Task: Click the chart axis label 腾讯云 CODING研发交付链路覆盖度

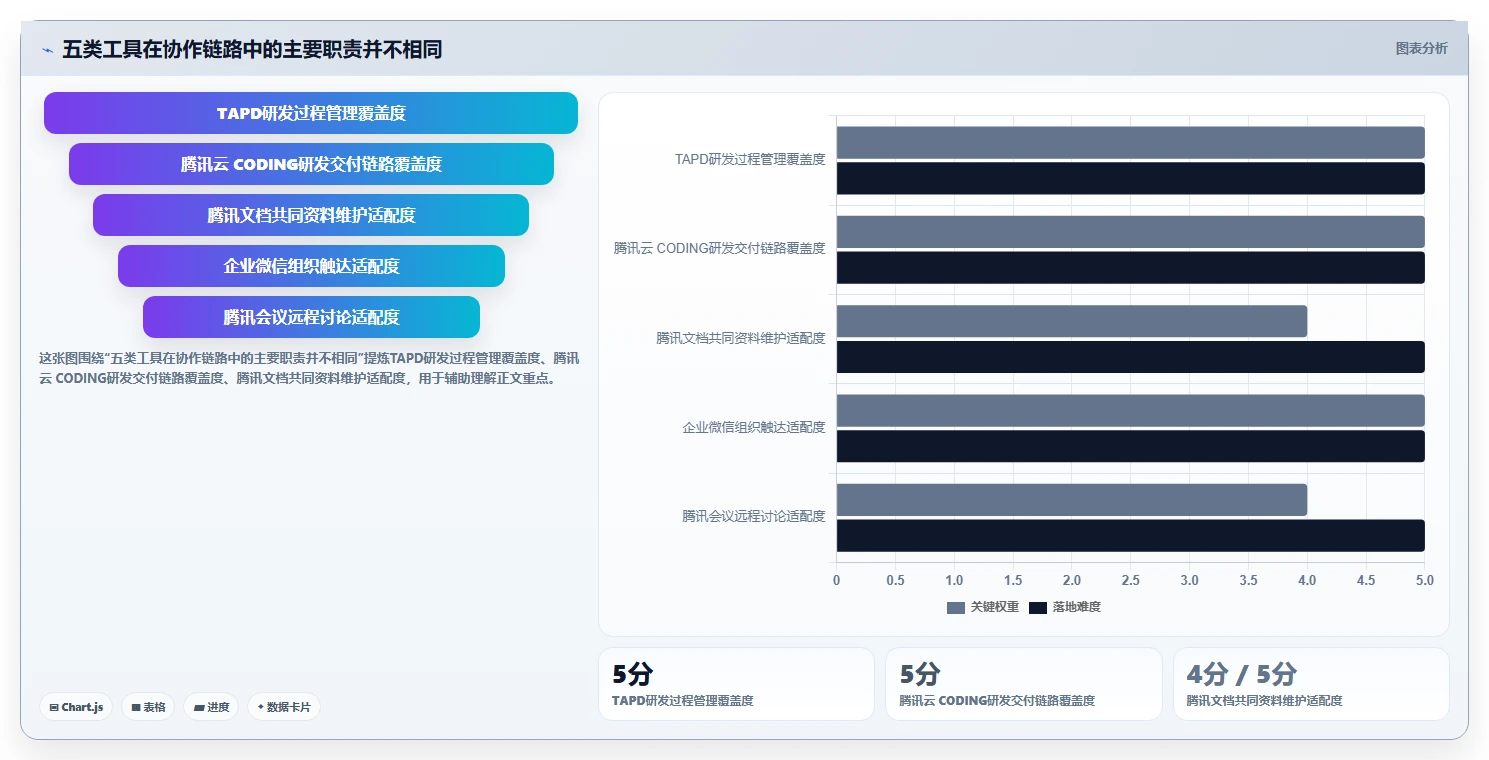Action: 720,248
